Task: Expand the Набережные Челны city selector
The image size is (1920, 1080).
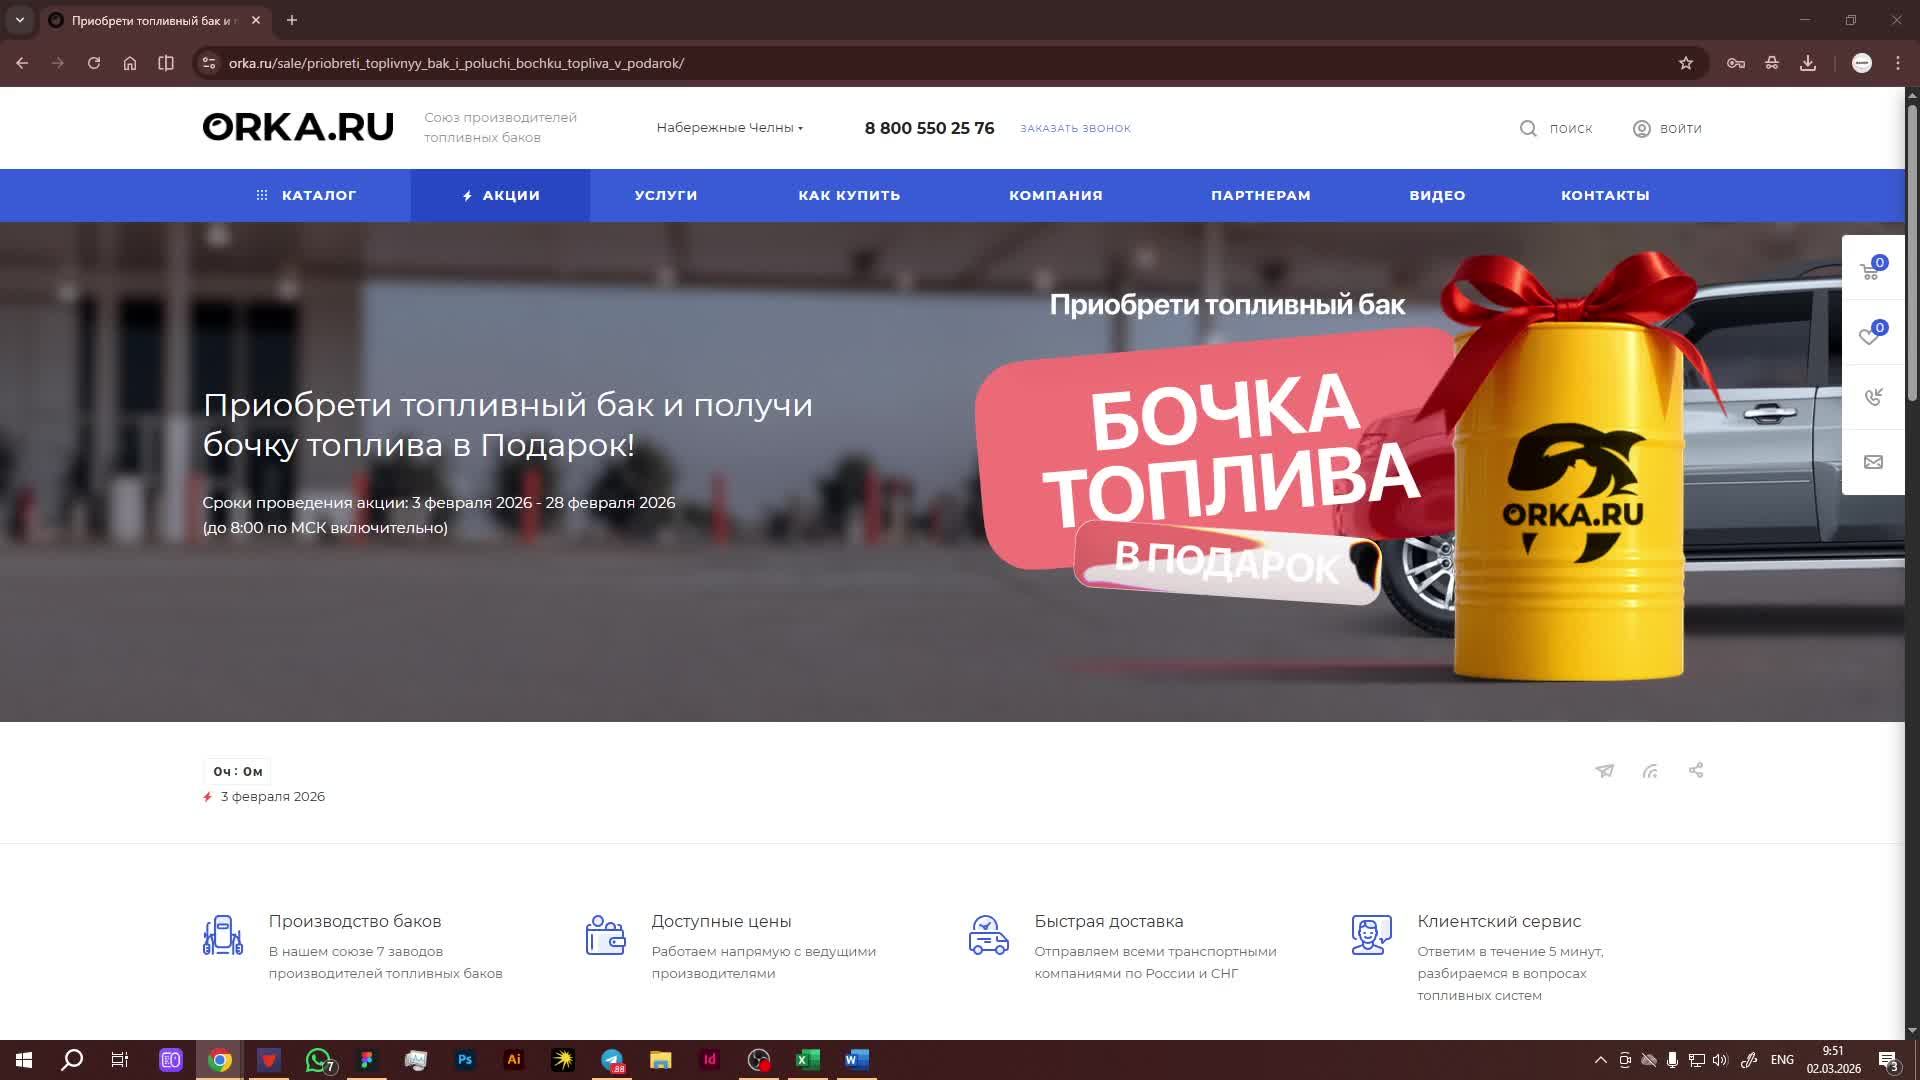Action: click(729, 128)
